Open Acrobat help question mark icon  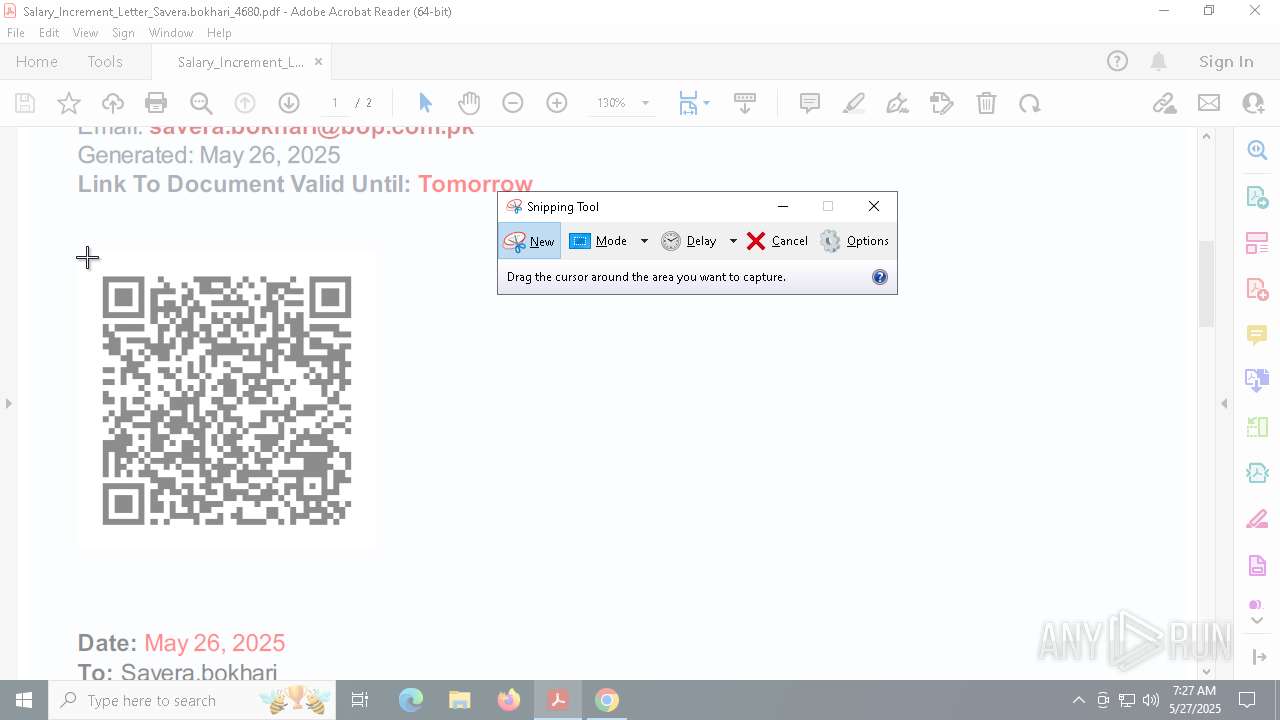(x=1117, y=62)
